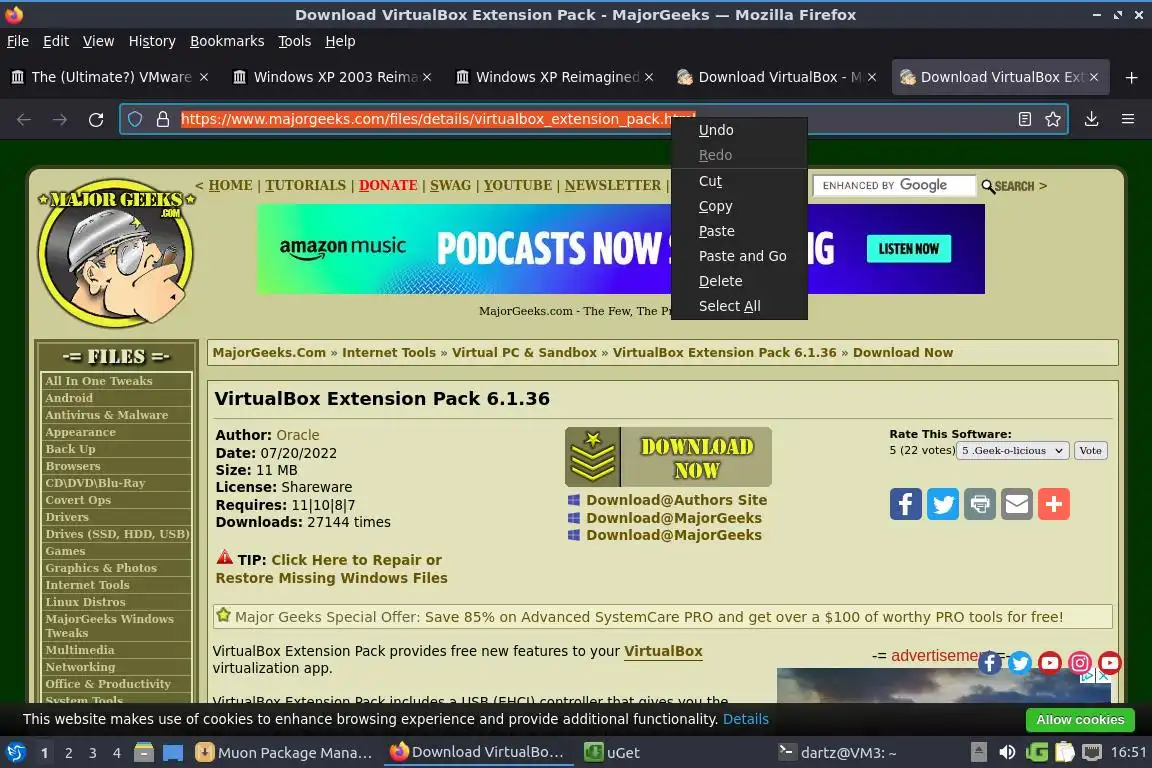Click 'Virtual PC & Sandbox' breadcrumb
The width and height of the screenshot is (1152, 768).
[524, 353]
